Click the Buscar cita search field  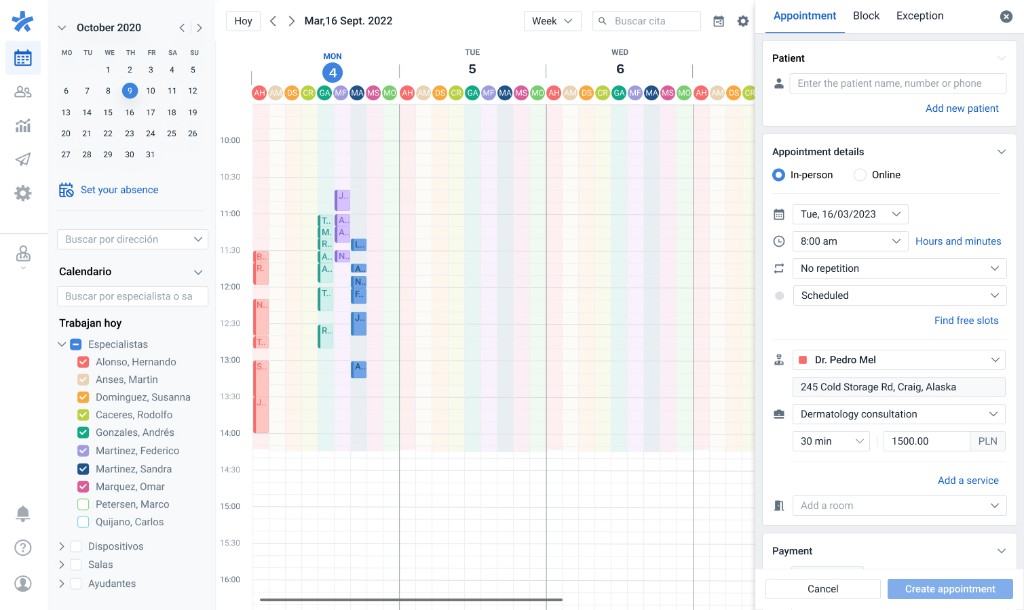click(647, 21)
